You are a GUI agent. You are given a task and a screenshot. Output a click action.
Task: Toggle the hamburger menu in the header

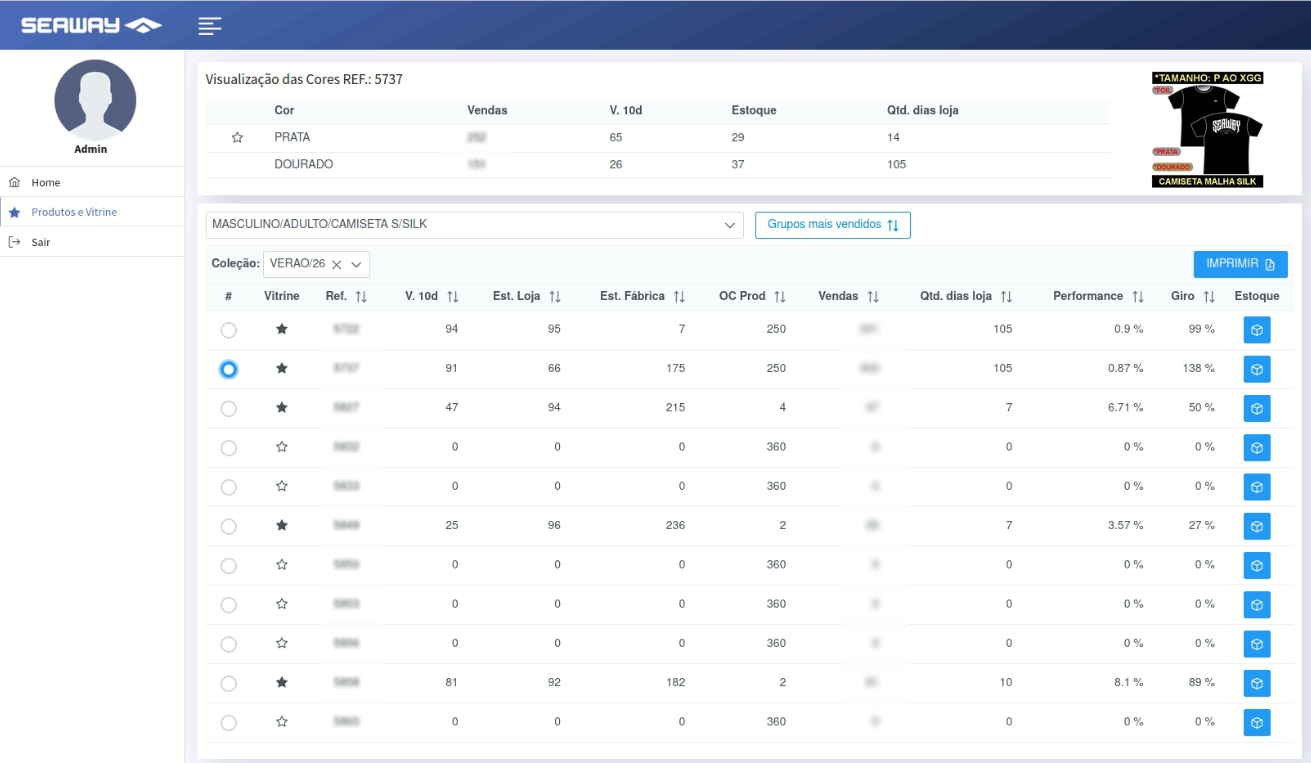[x=210, y=26]
